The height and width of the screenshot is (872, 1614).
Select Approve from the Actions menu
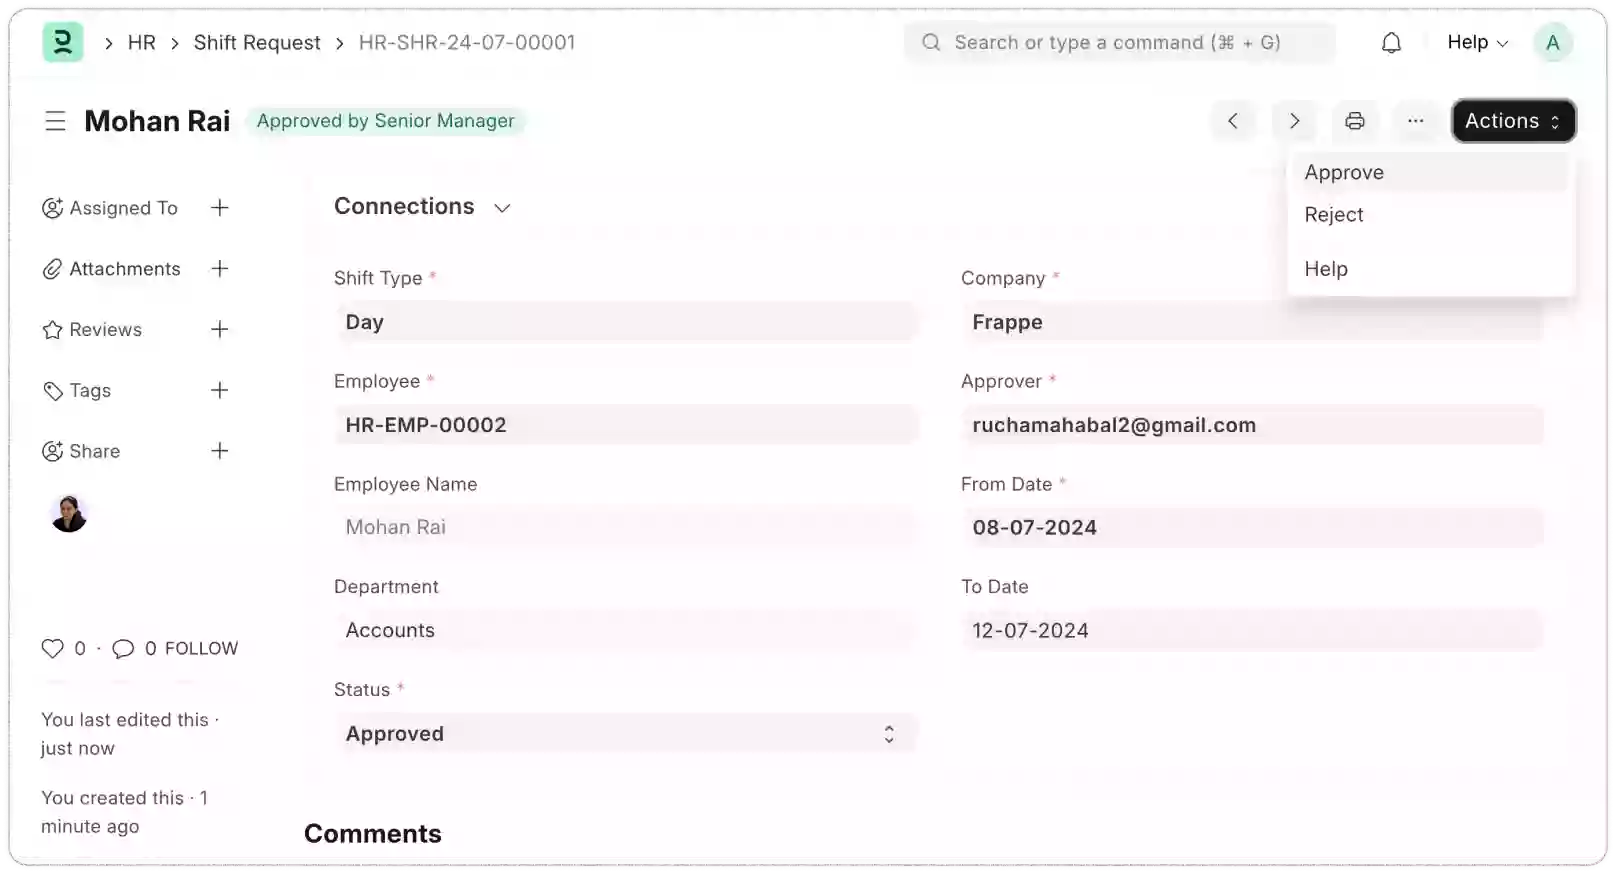(1343, 171)
